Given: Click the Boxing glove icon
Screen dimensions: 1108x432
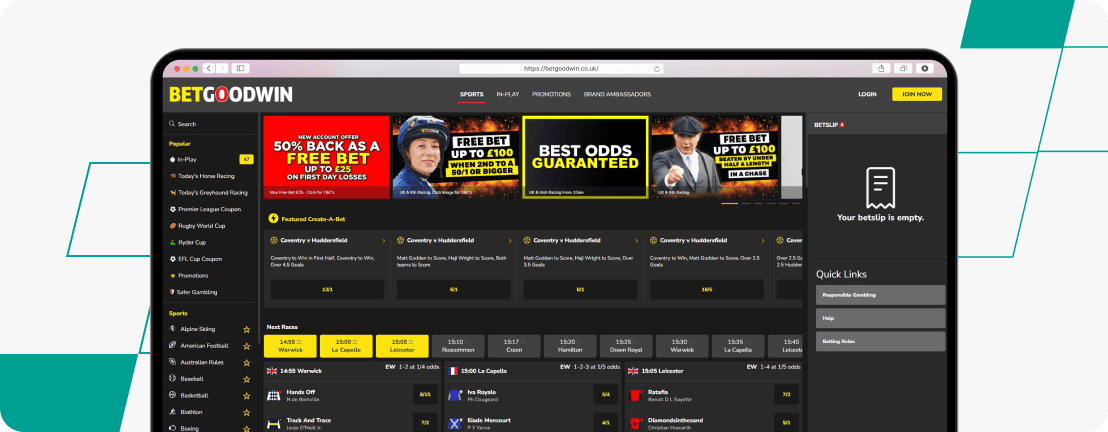Looking at the screenshot, I should pyautogui.click(x=172, y=428).
